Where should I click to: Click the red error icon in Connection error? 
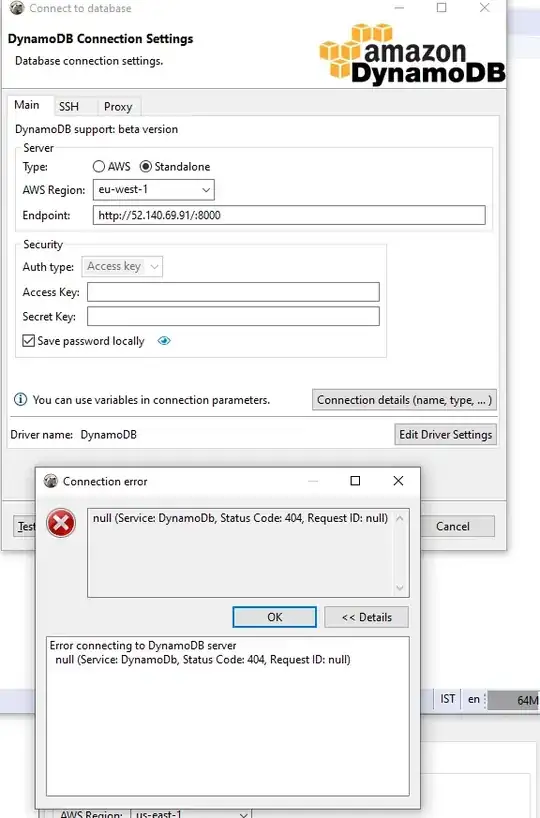(61, 523)
